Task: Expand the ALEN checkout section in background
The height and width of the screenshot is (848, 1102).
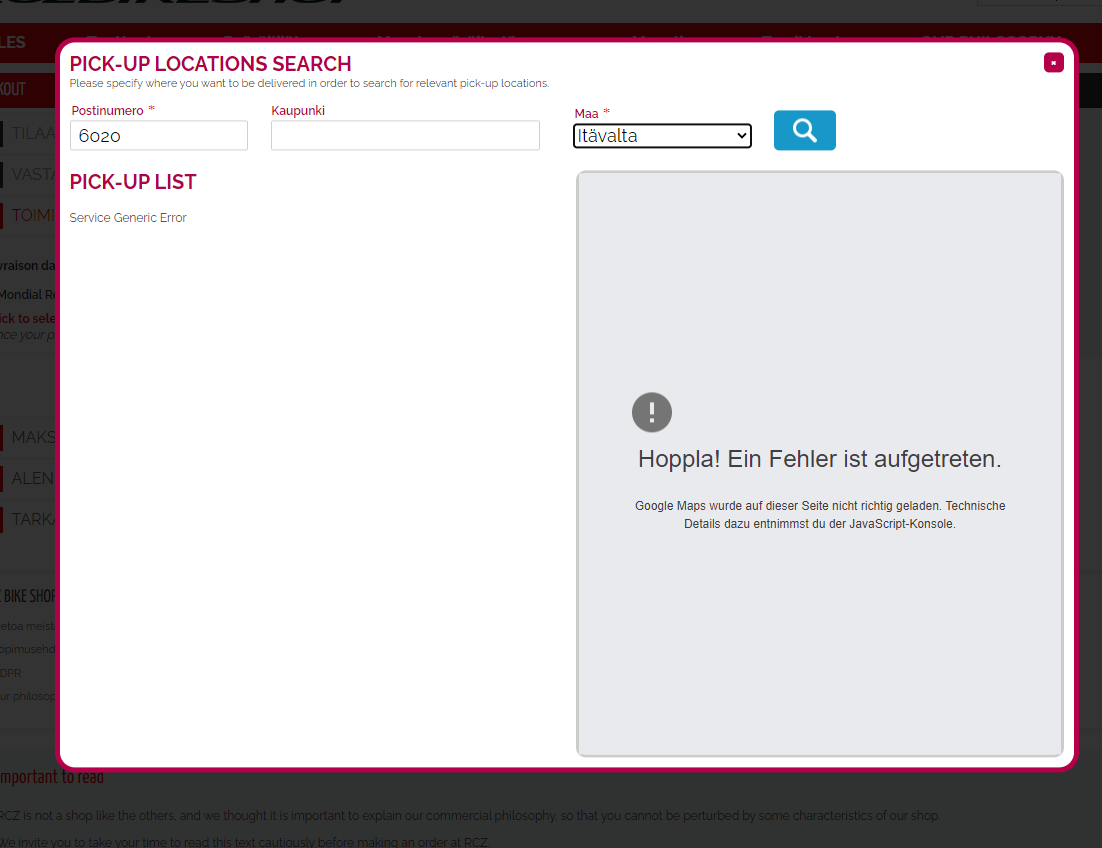Action: click(x=30, y=478)
